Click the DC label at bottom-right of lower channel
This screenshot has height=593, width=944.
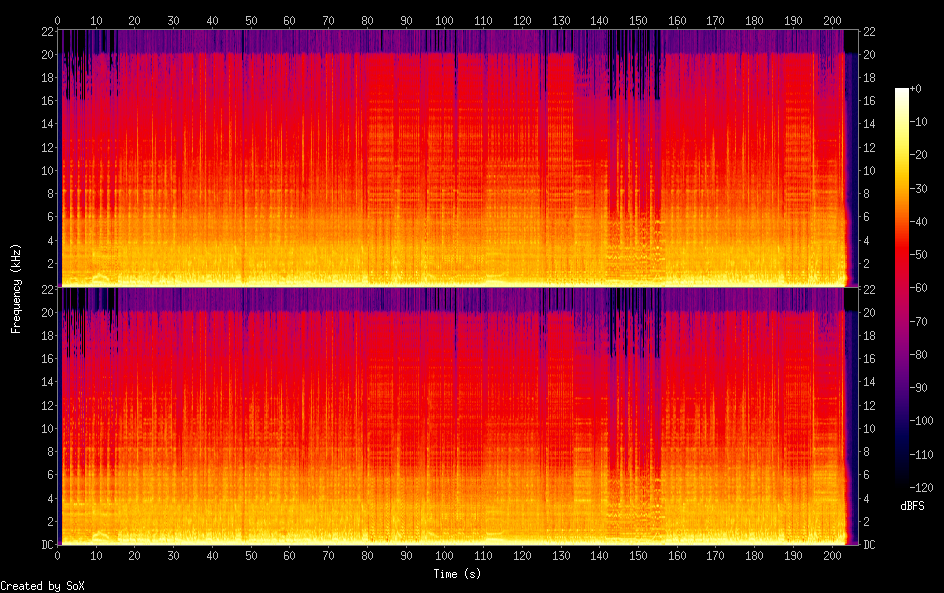pyautogui.click(x=869, y=545)
